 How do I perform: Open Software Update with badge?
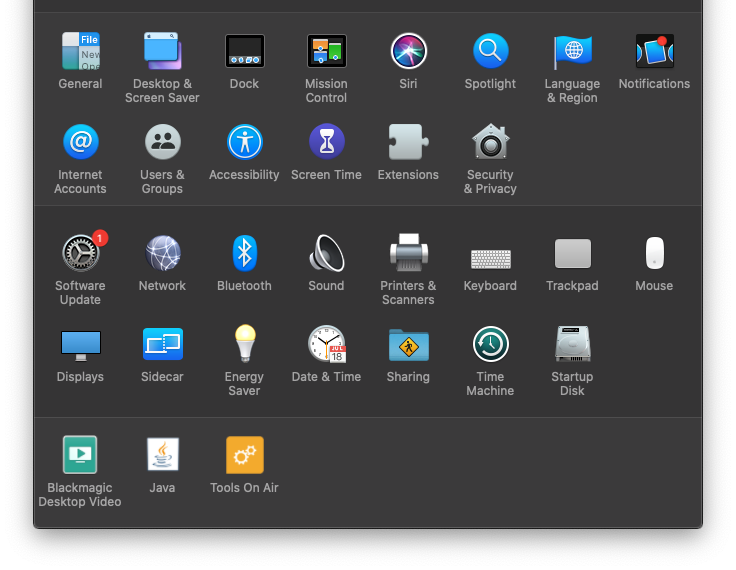coord(81,253)
